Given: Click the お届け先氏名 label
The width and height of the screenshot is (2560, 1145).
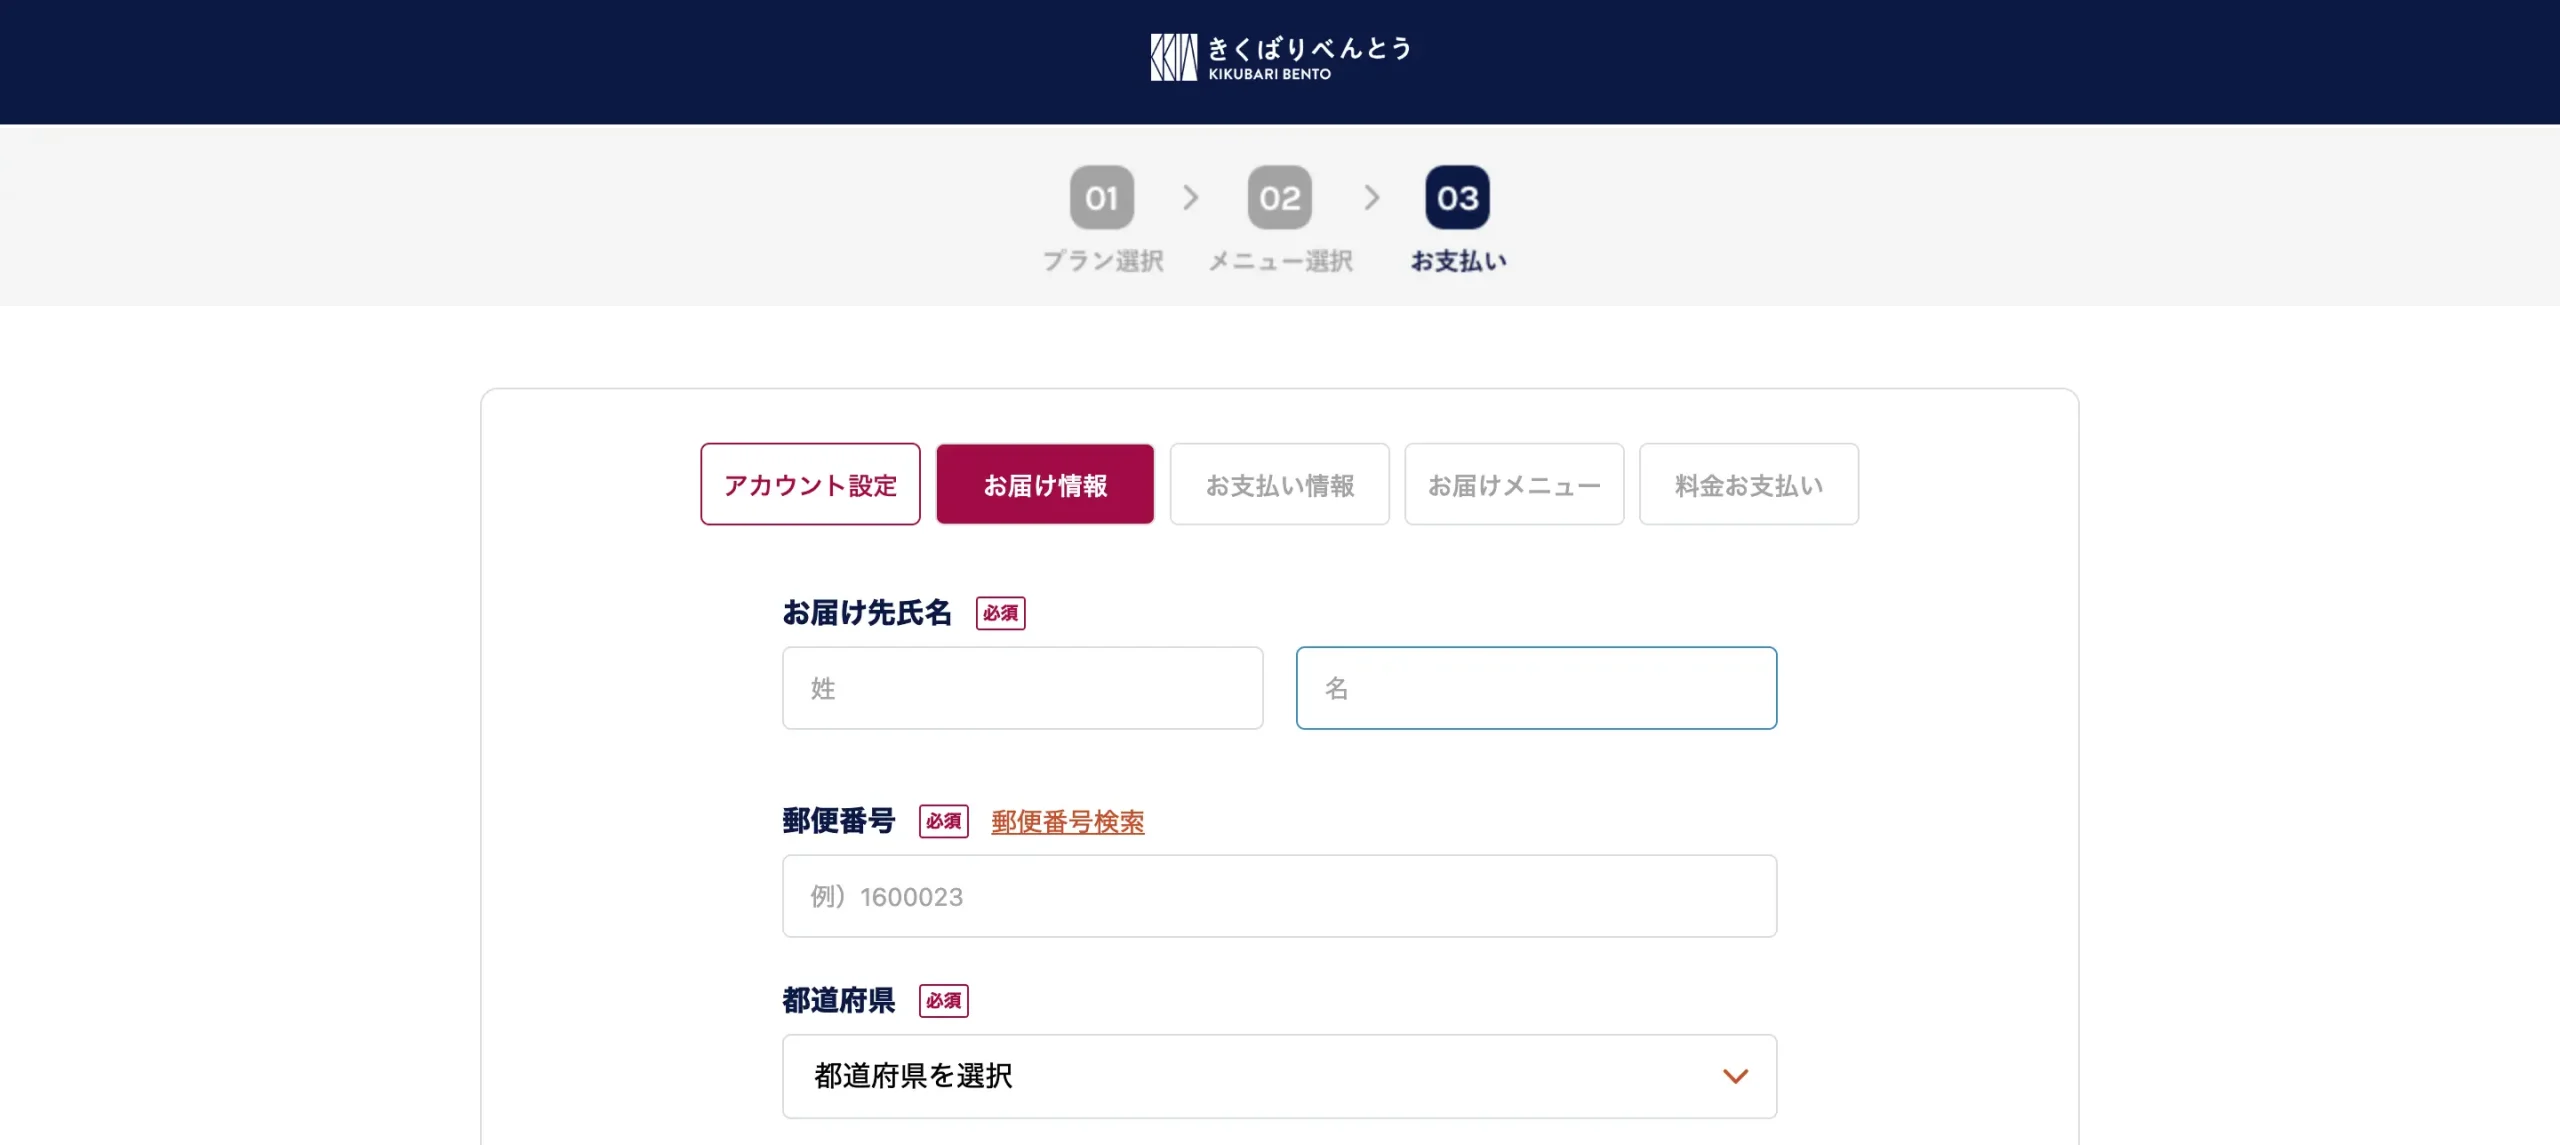Looking at the screenshot, I should point(866,612).
